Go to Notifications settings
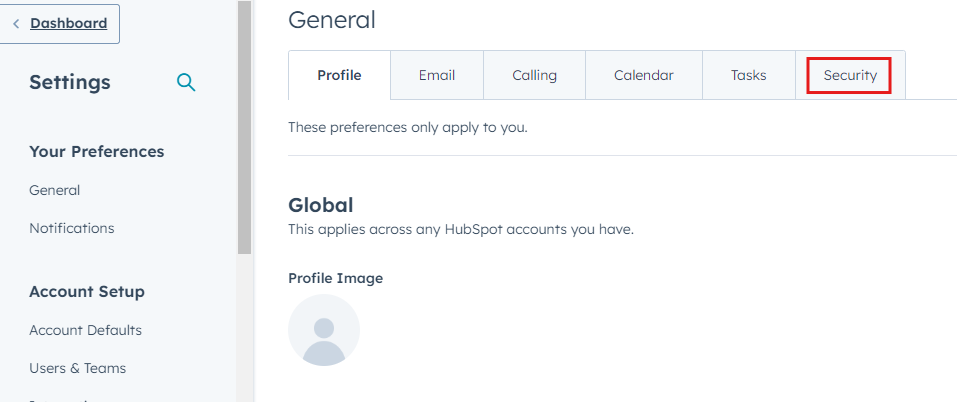 coord(72,228)
